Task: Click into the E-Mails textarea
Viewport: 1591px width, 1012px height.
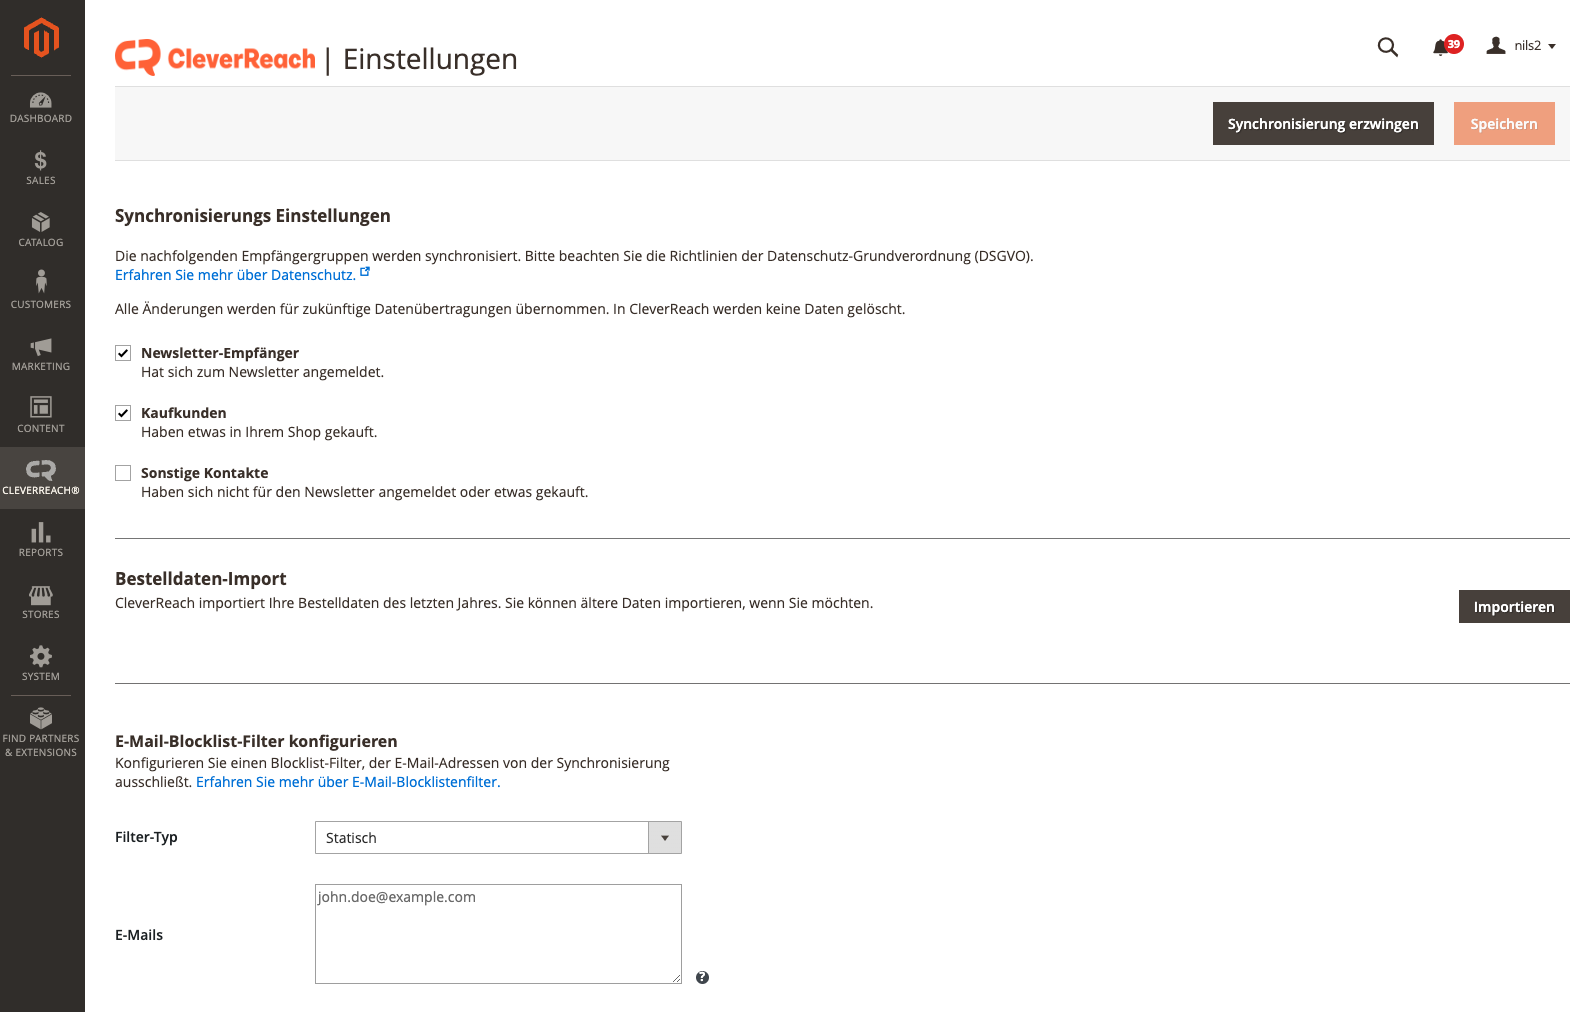Action: 498,934
